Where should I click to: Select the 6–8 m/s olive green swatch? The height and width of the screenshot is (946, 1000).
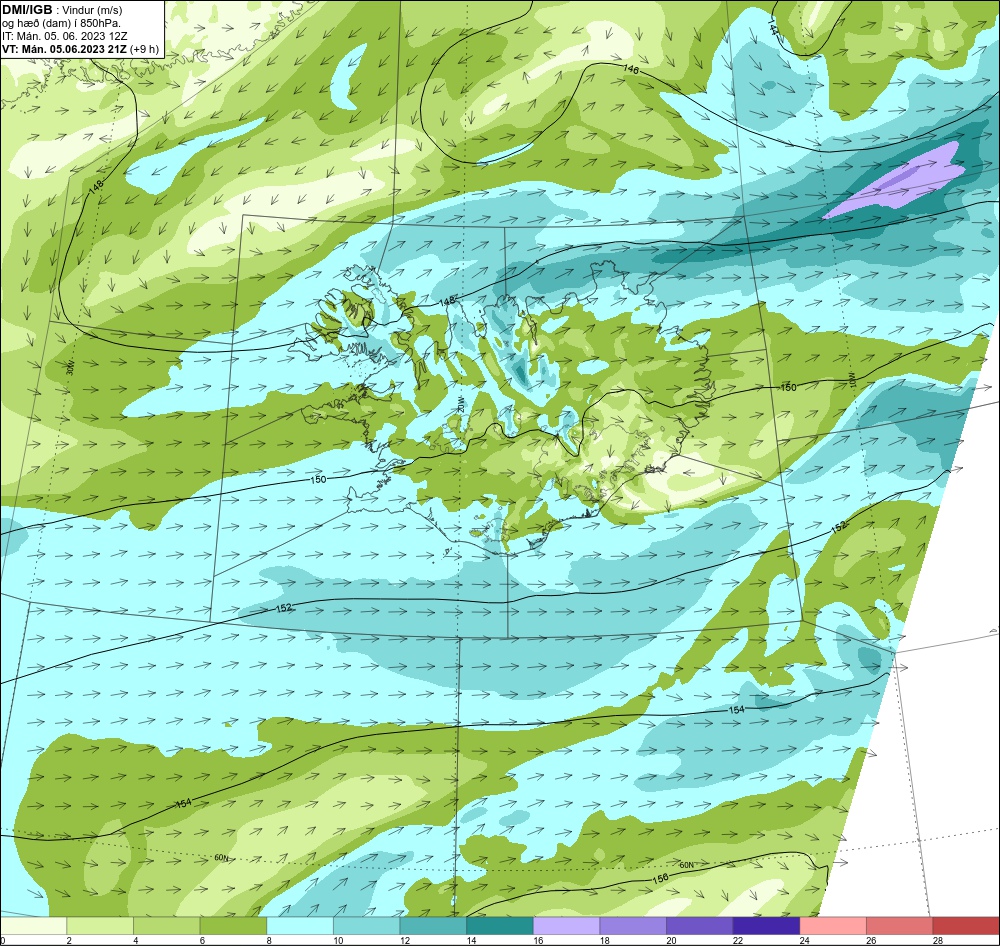[x=233, y=925]
